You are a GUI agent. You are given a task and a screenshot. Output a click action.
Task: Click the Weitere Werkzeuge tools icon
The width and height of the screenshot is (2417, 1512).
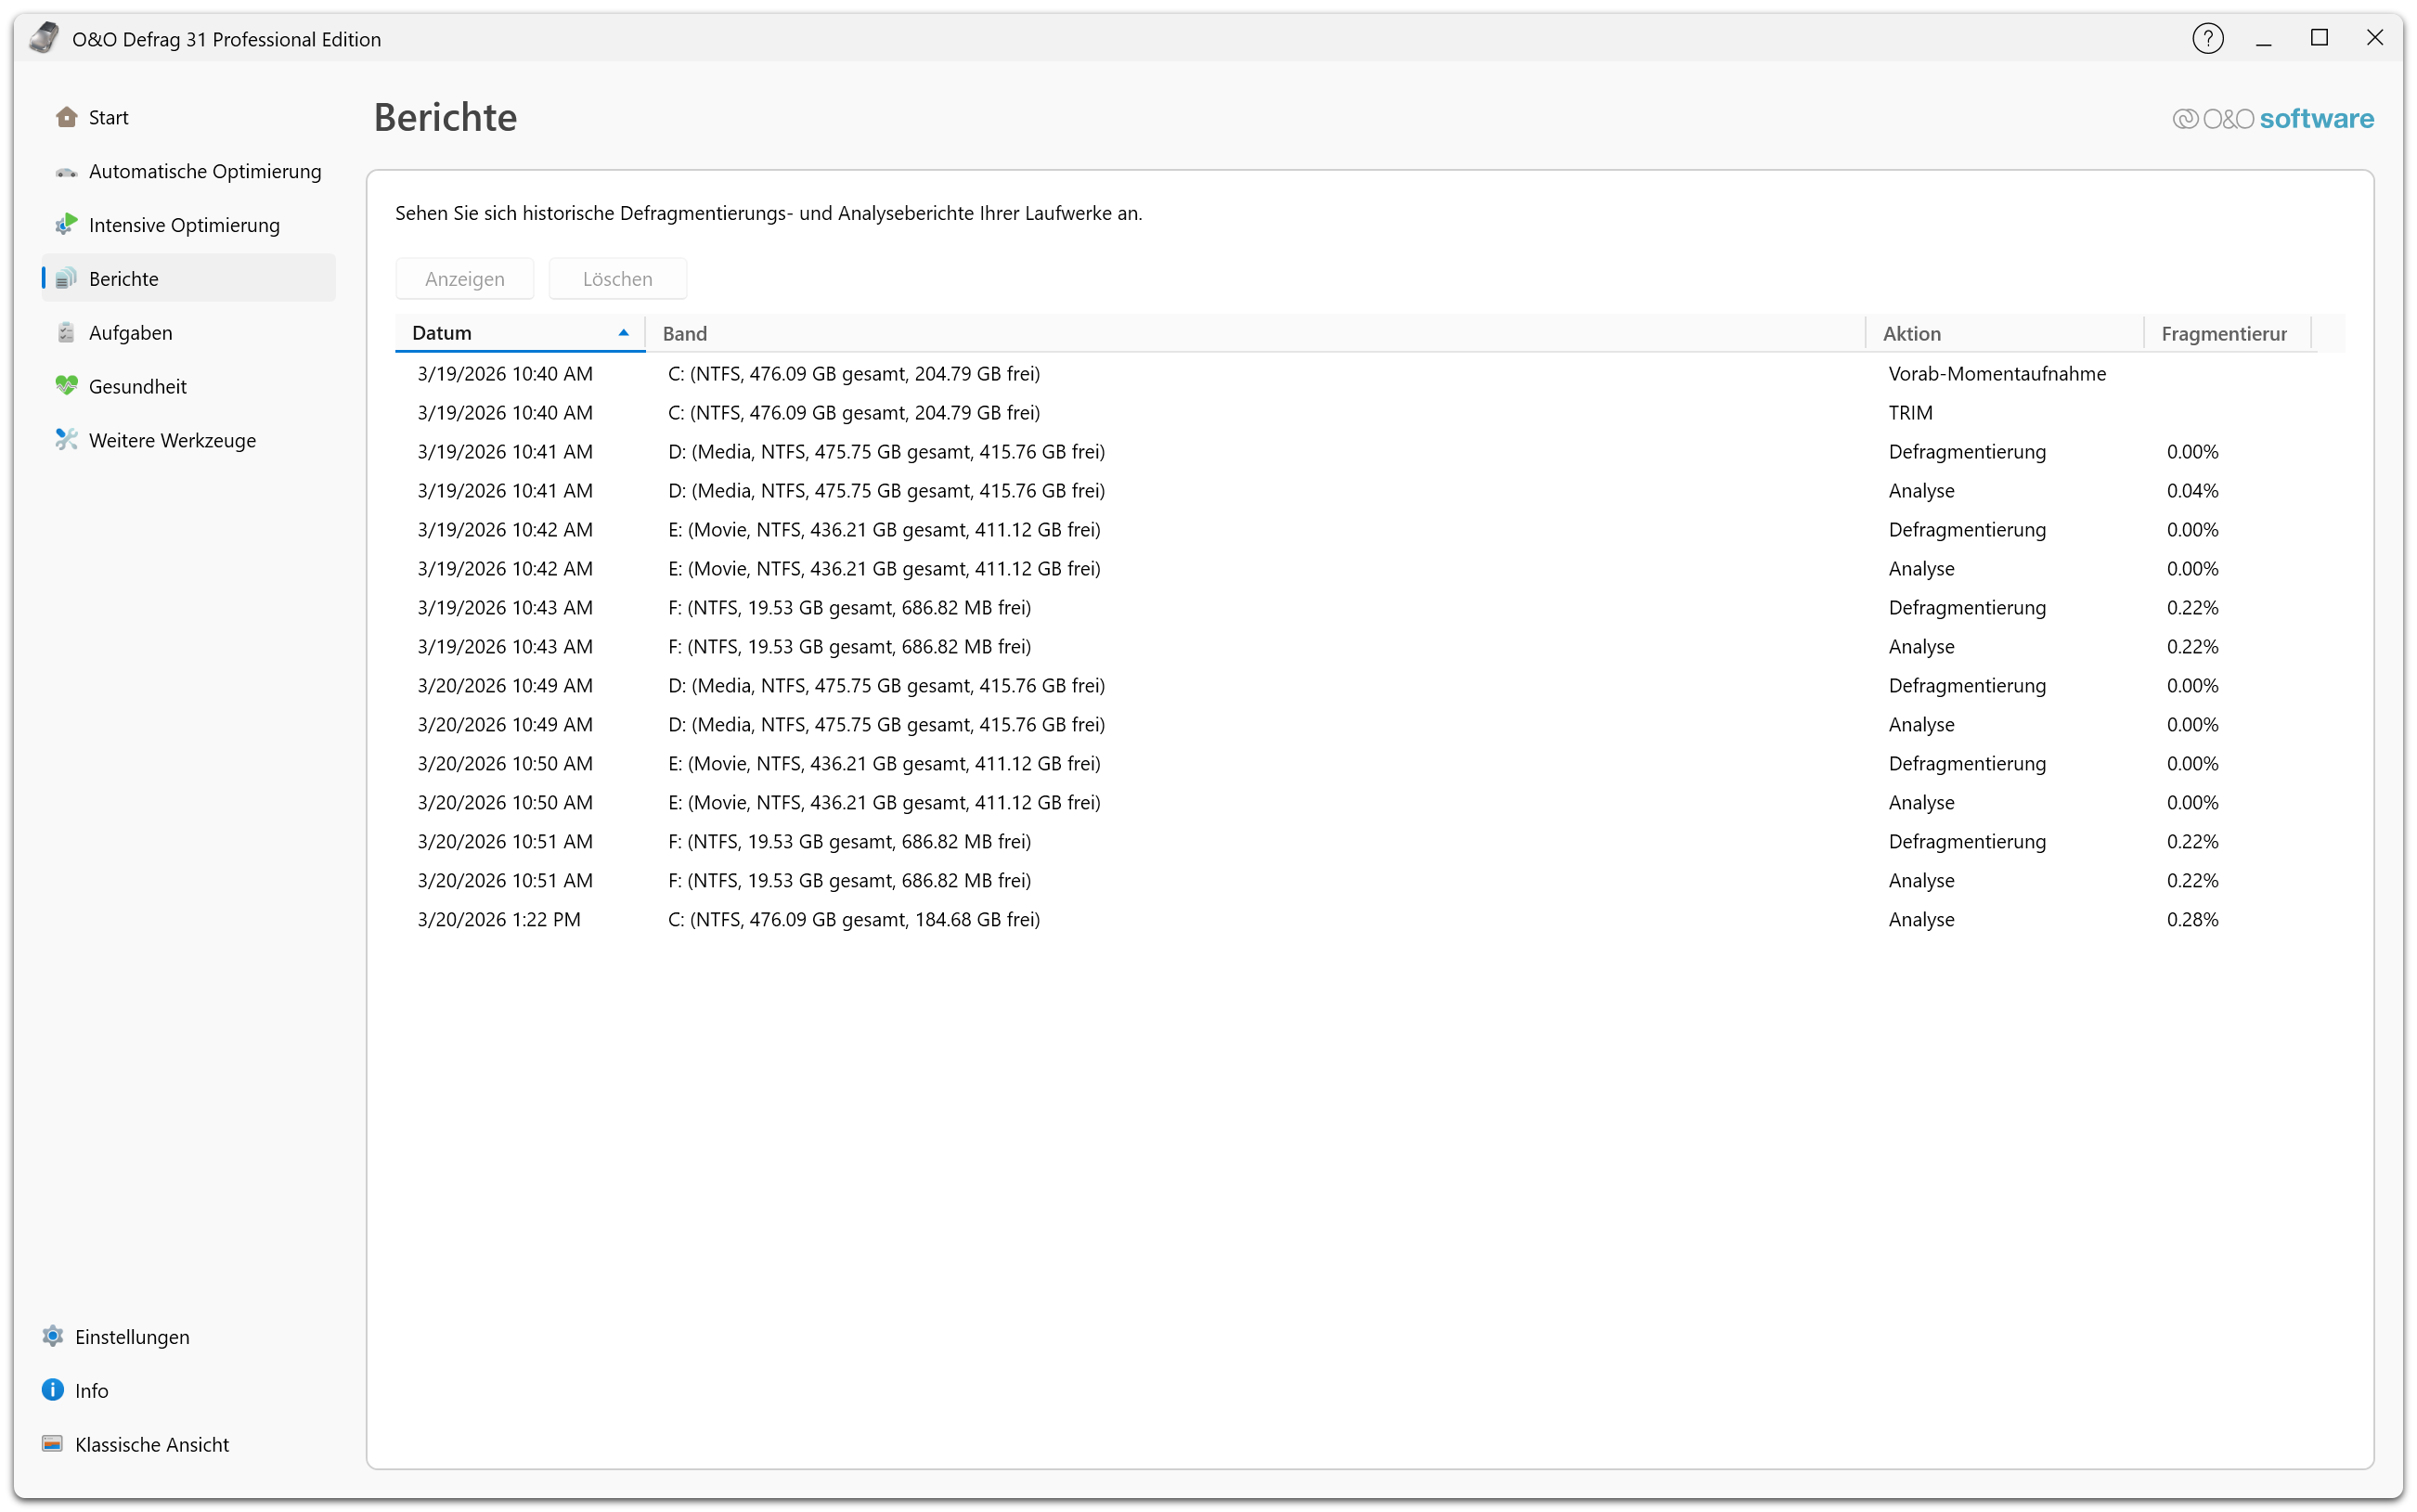point(66,440)
